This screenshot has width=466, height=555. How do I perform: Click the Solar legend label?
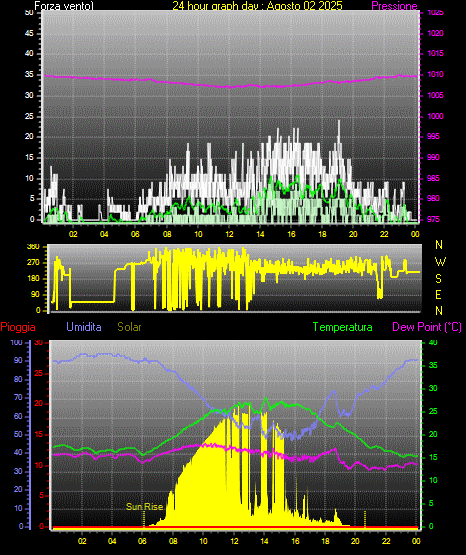(x=130, y=327)
